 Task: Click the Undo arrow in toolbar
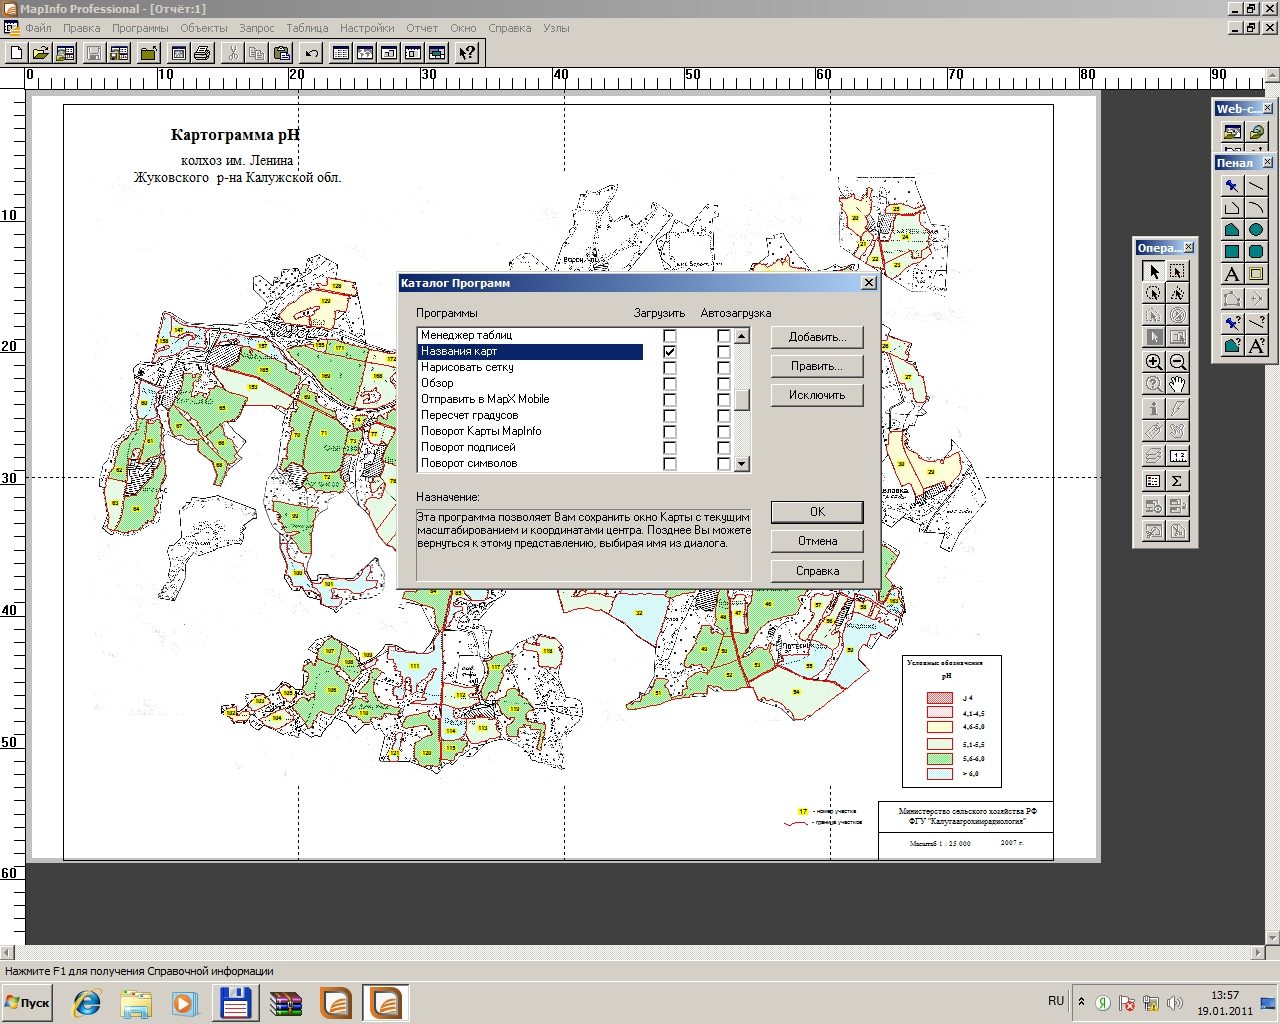(x=312, y=53)
